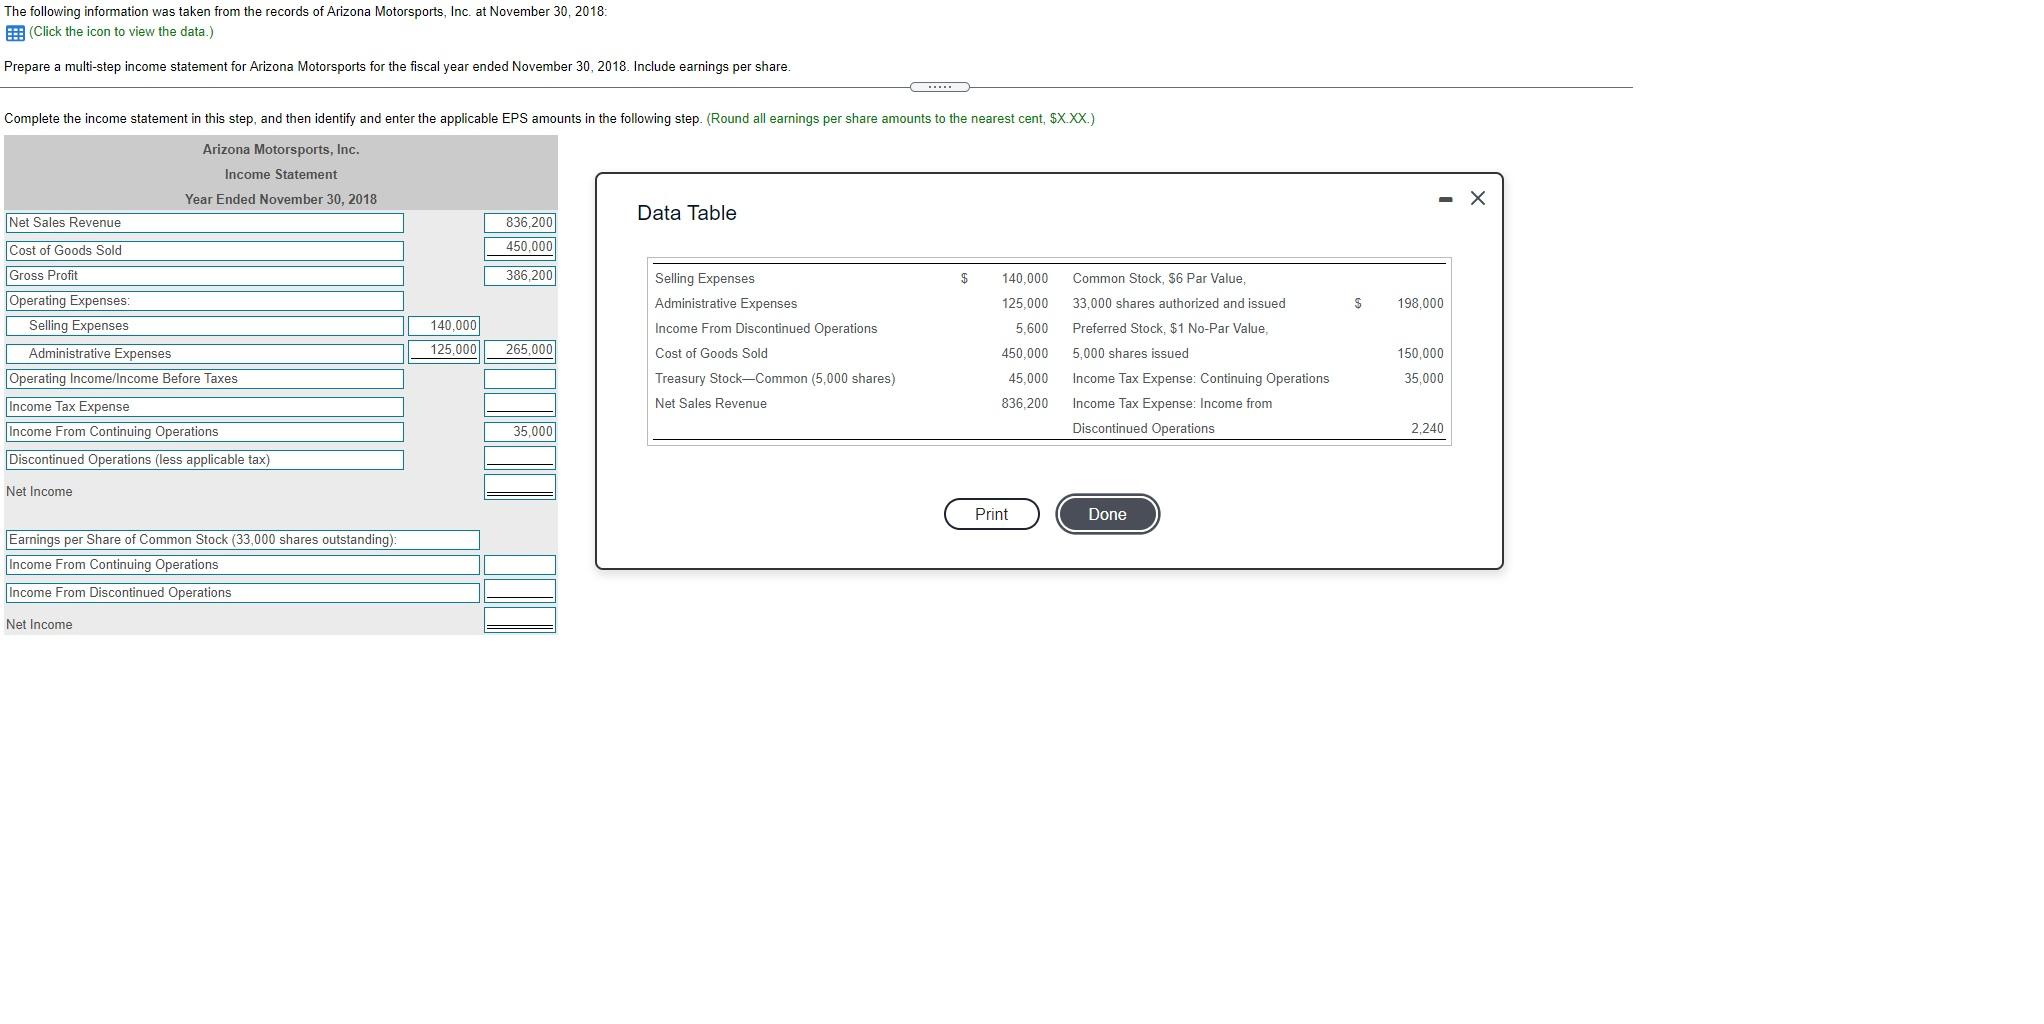
Task: Click the EPS continuing operations amount field
Action: point(520,565)
